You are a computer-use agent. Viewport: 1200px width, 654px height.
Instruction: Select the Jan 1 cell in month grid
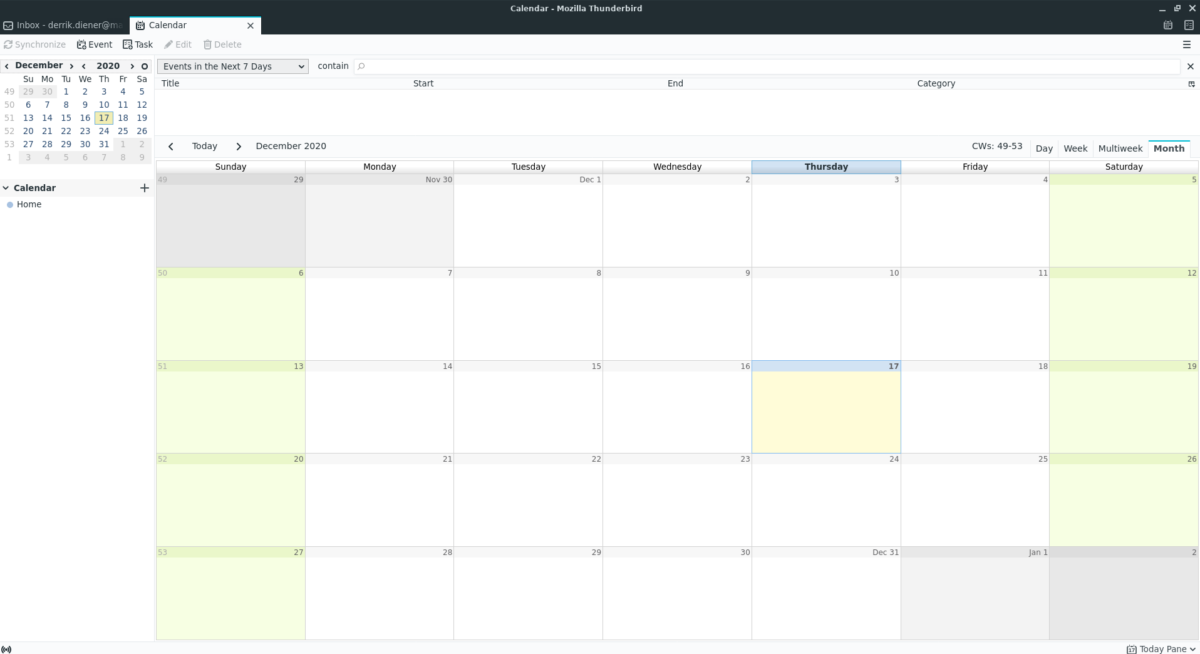tap(975, 593)
